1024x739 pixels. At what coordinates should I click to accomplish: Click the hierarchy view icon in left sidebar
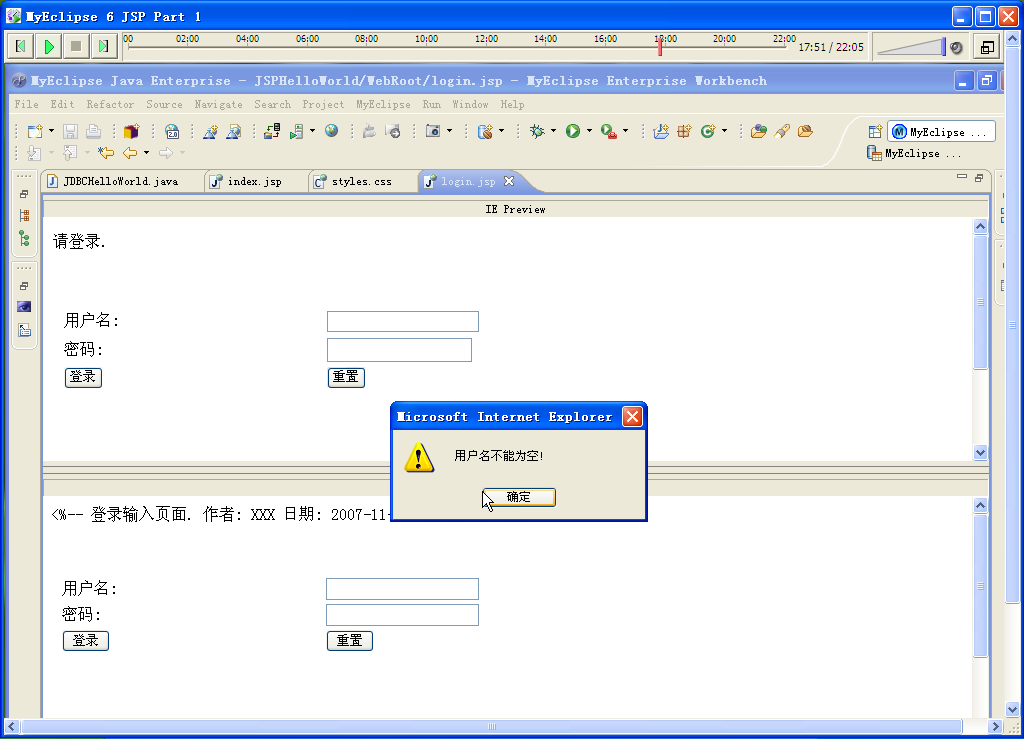click(24, 215)
